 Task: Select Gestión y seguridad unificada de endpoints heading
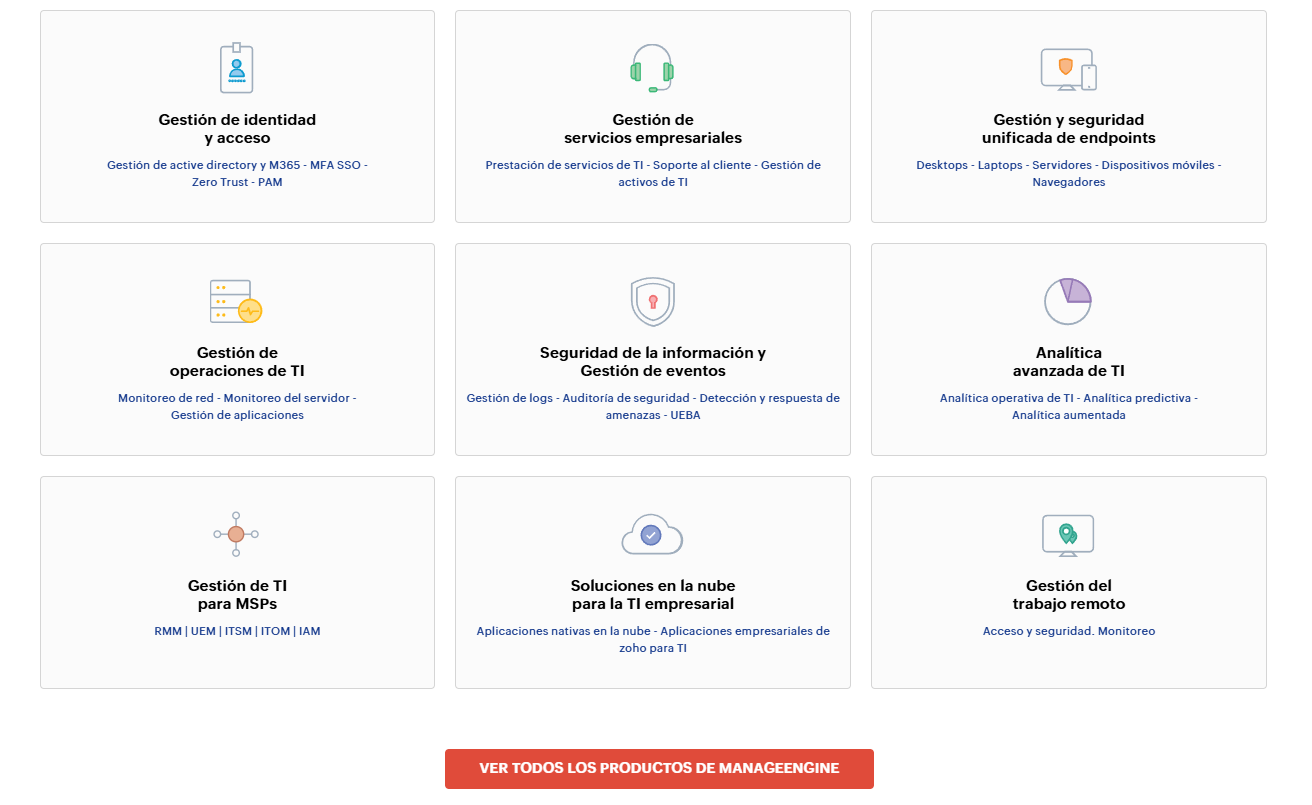[x=1068, y=129]
